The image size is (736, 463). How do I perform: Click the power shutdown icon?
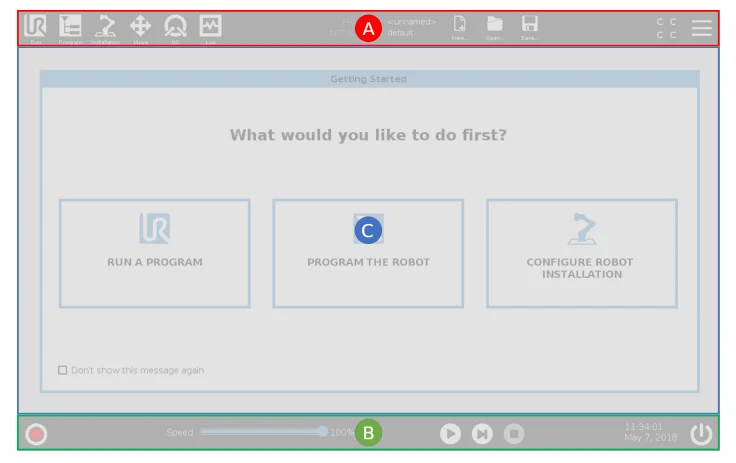pos(701,434)
